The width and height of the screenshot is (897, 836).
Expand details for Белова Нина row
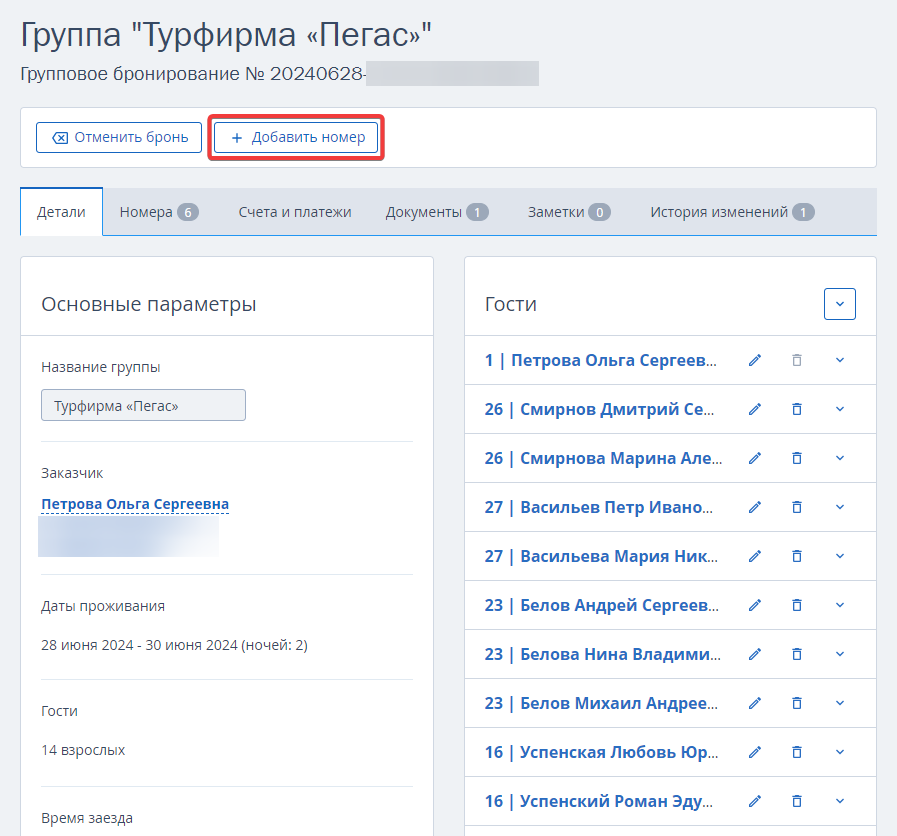840,654
